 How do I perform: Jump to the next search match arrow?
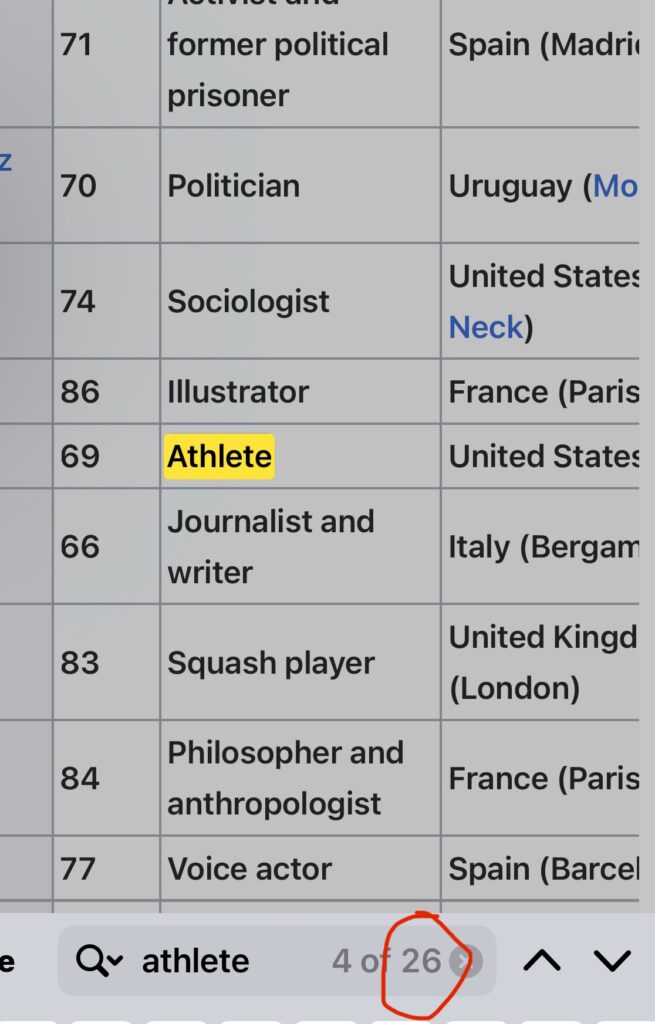pyautogui.click(x=612, y=961)
